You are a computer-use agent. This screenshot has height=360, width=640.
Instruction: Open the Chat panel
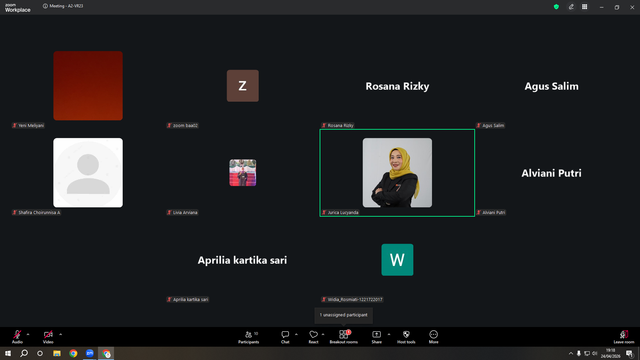(x=285, y=337)
